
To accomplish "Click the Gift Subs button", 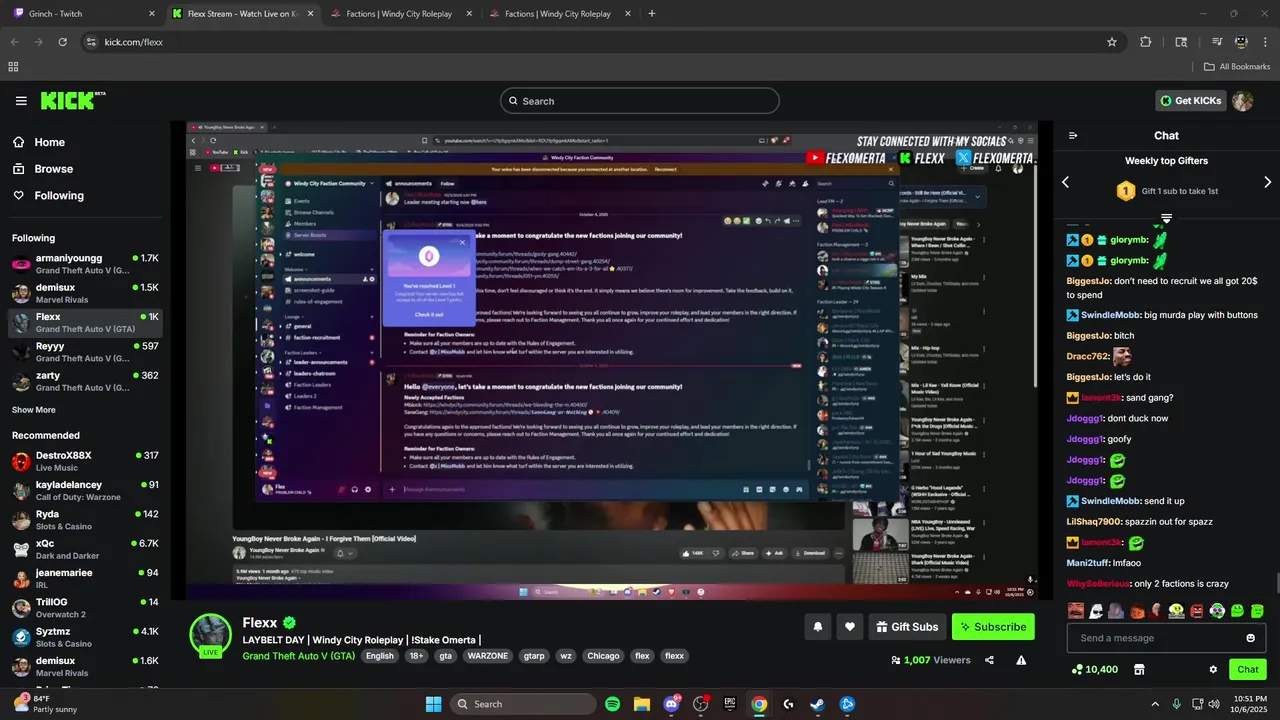I will tap(907, 627).
